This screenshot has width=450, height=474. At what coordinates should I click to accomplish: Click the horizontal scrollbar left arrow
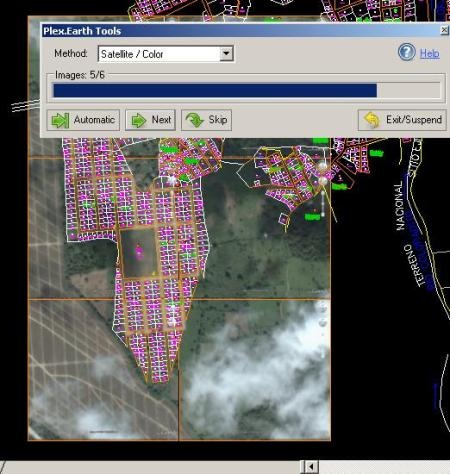coord(310,467)
